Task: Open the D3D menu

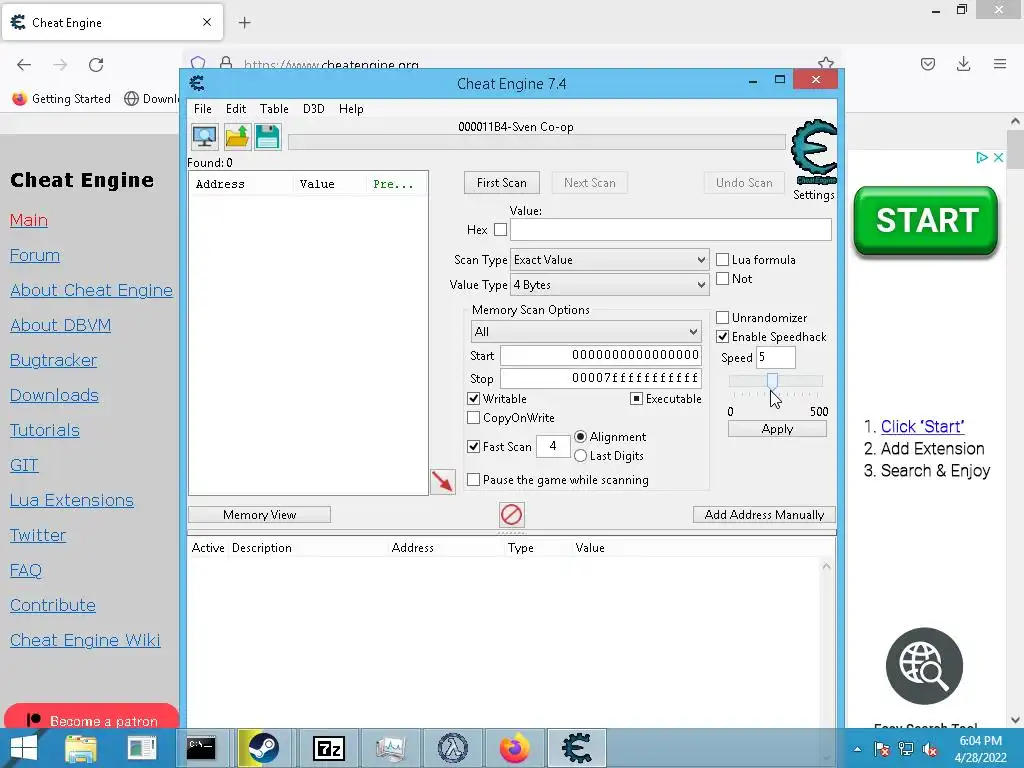Action: [x=313, y=109]
